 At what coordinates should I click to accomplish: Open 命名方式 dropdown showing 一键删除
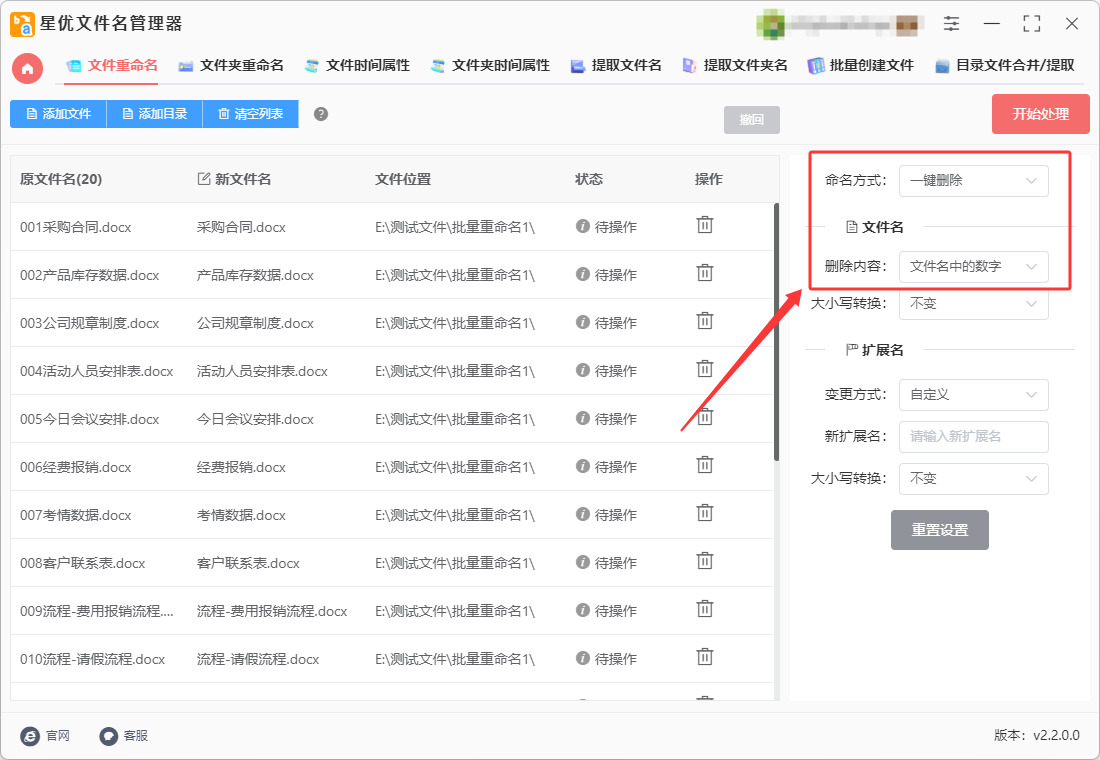point(974,181)
